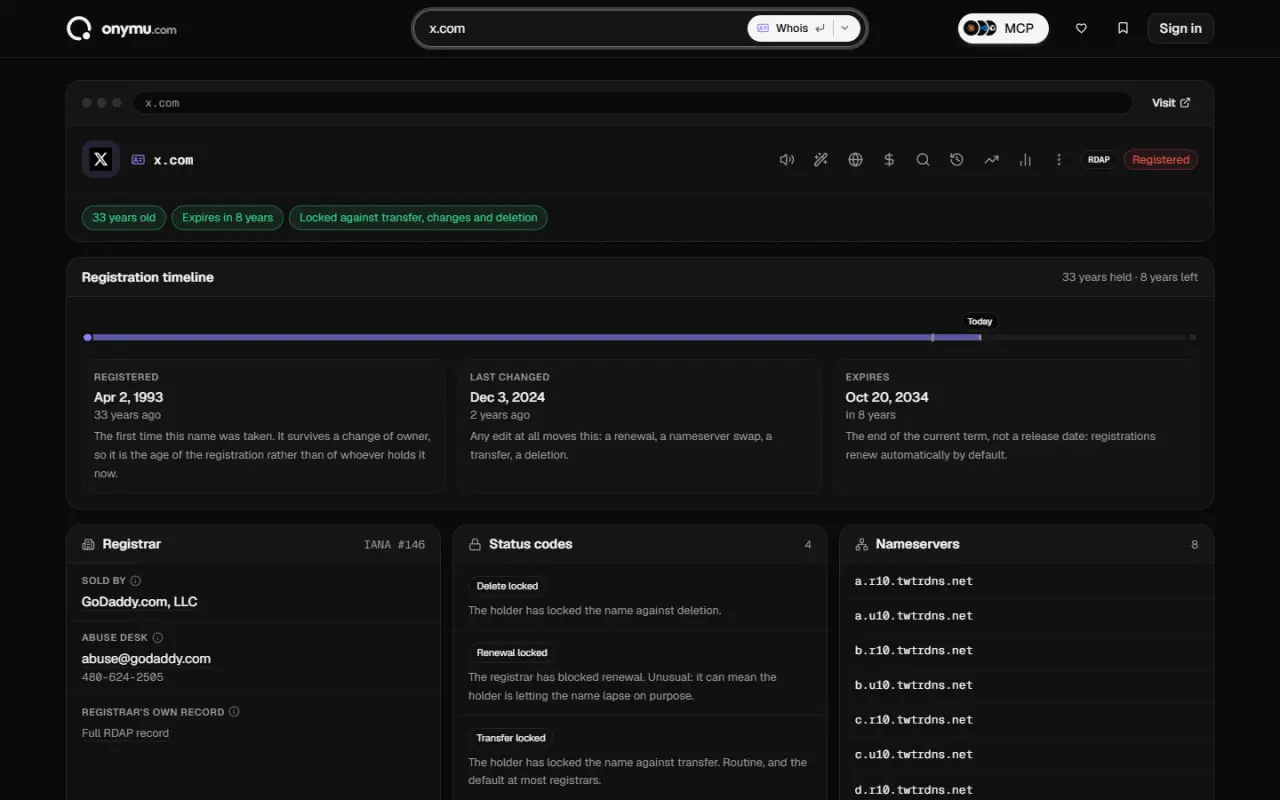Screen dimensions: 1280x800
Task: Click nameserver b.r10.twtrdns.net
Action: [x=913, y=650]
